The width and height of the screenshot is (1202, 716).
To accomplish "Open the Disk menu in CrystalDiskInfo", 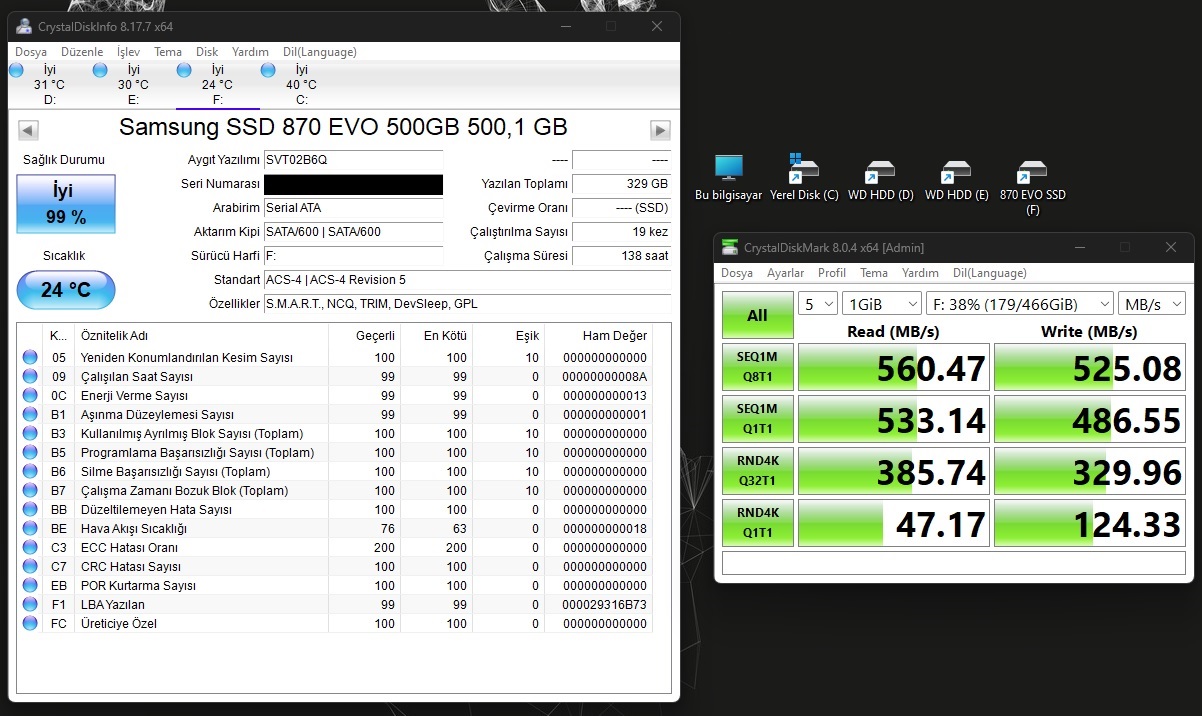I will [x=206, y=52].
